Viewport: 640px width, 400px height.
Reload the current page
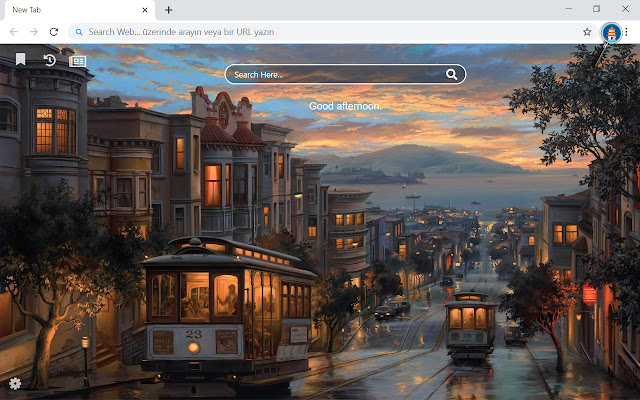tap(54, 32)
